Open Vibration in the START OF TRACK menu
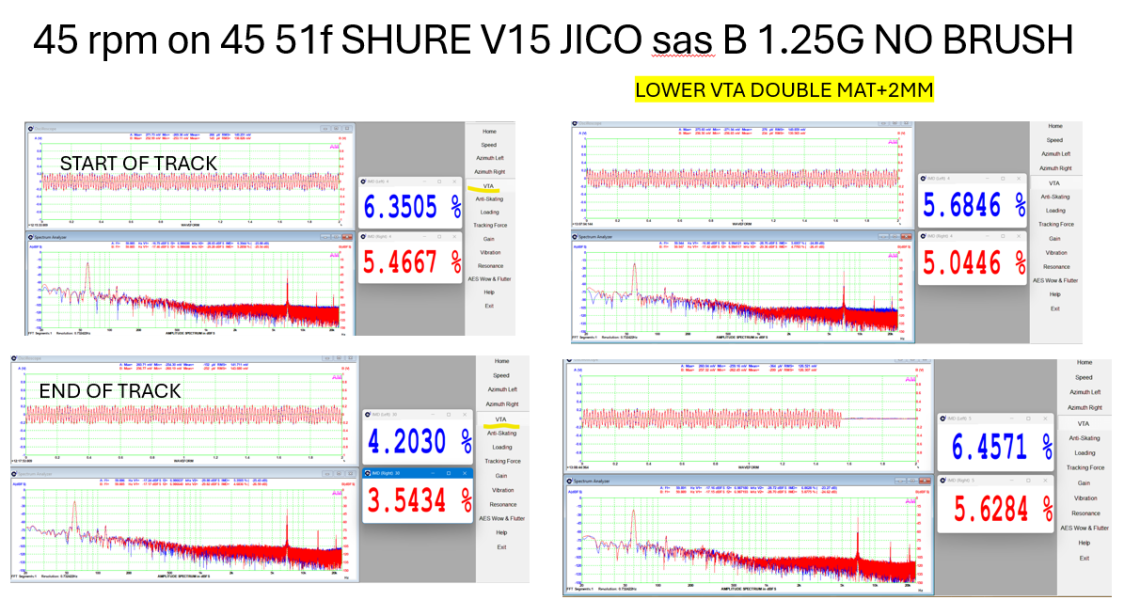The height and width of the screenshot is (600, 1140). [490, 252]
